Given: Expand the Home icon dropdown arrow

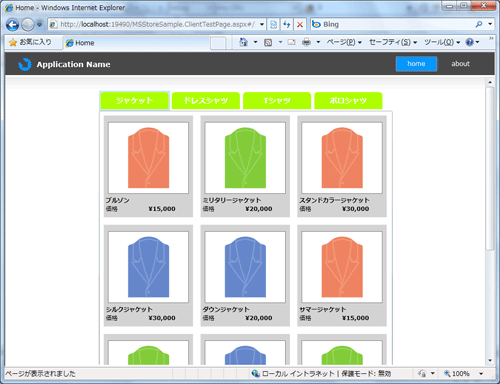Looking at the screenshot, I should point(256,42).
